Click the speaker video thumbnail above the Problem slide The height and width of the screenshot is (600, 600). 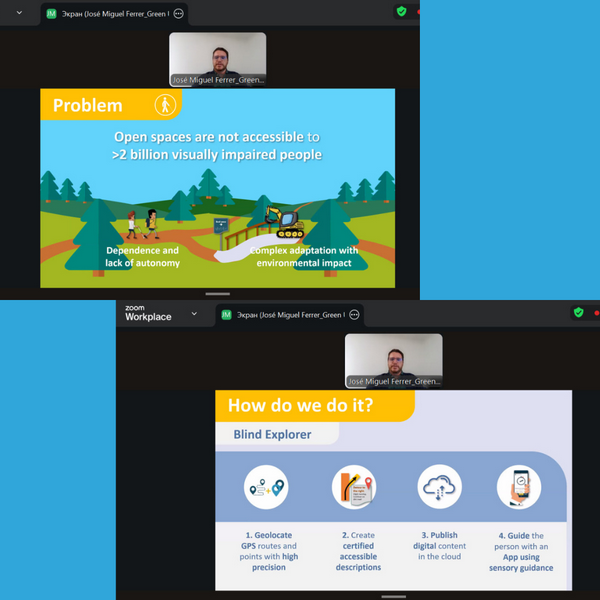(x=217, y=59)
